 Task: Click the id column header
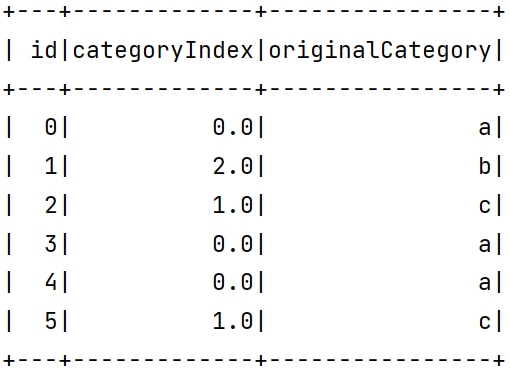coord(44,50)
